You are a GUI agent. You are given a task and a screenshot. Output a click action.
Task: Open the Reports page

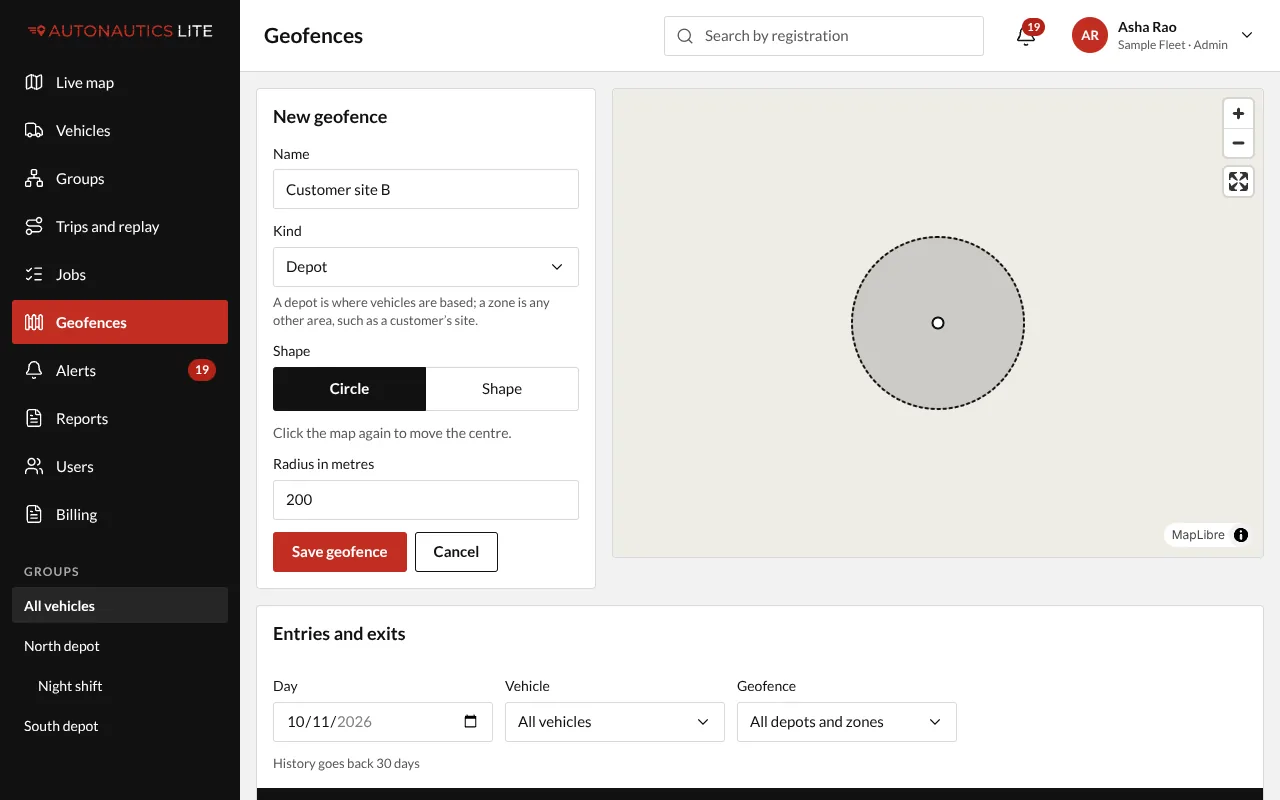(120, 418)
